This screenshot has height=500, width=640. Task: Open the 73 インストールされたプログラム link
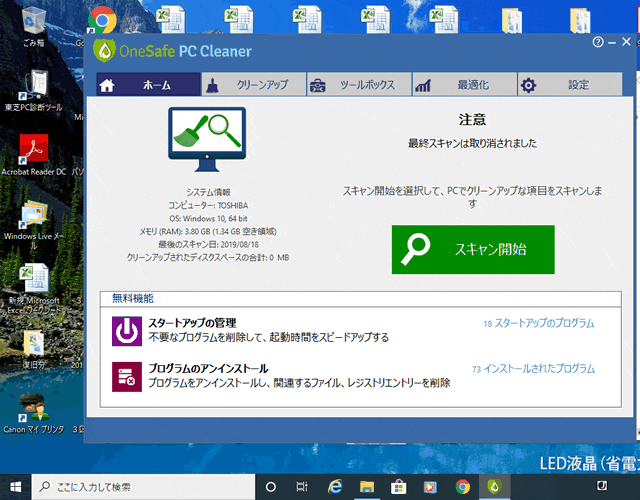pyautogui.click(x=533, y=369)
